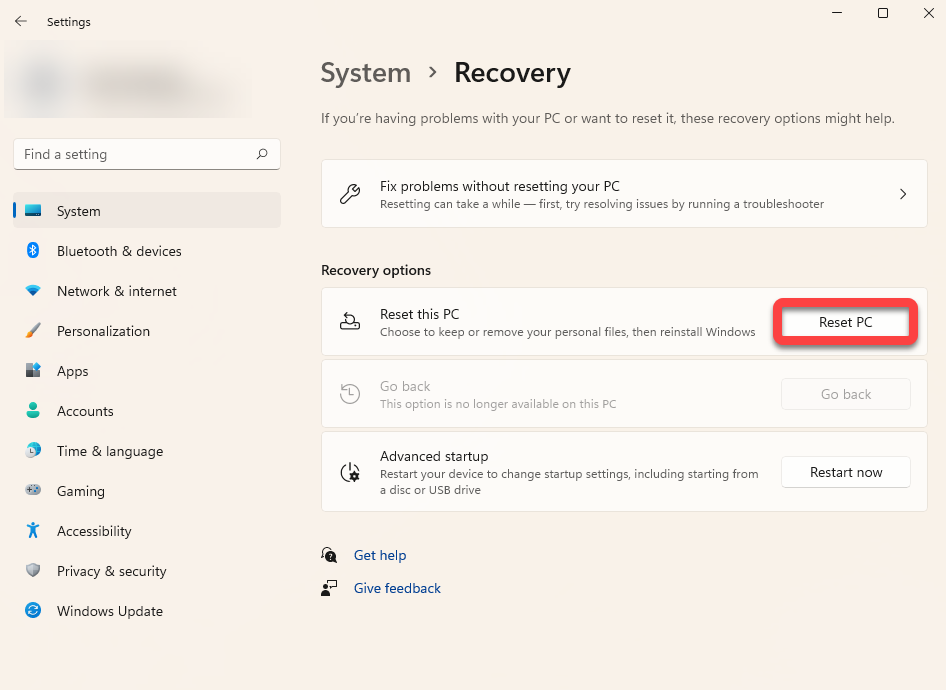Open the Give feedback pane icon

coord(329,588)
